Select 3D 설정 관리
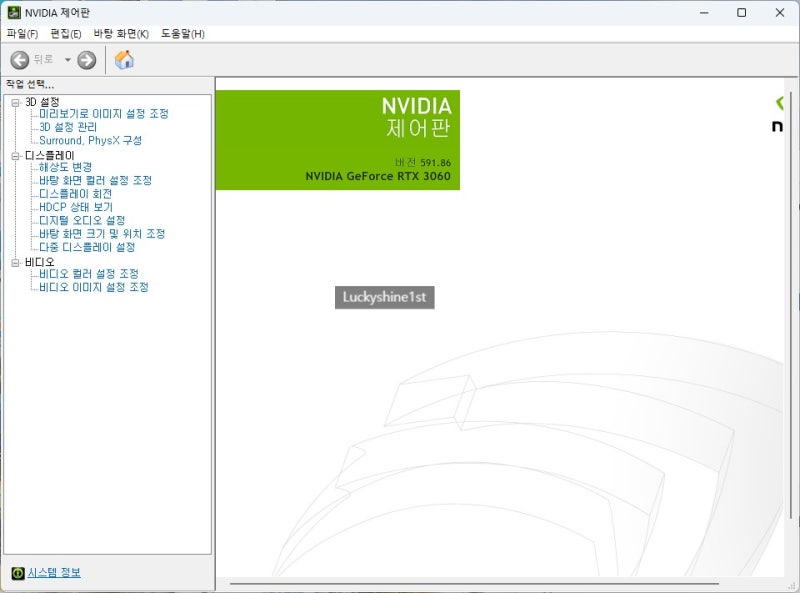 (68, 127)
